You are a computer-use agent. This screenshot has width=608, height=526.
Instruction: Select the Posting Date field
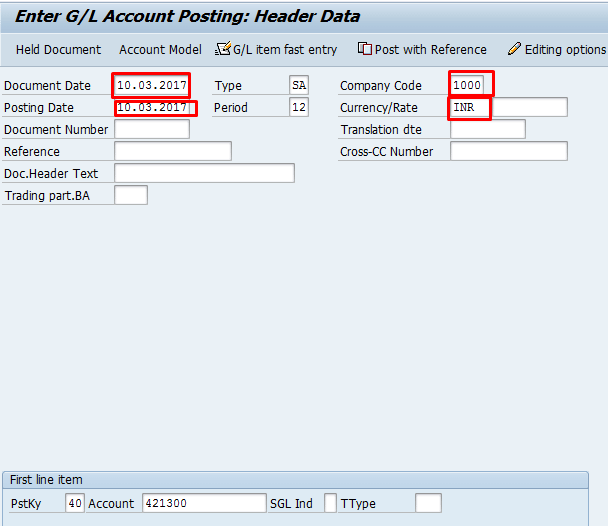tap(152, 107)
